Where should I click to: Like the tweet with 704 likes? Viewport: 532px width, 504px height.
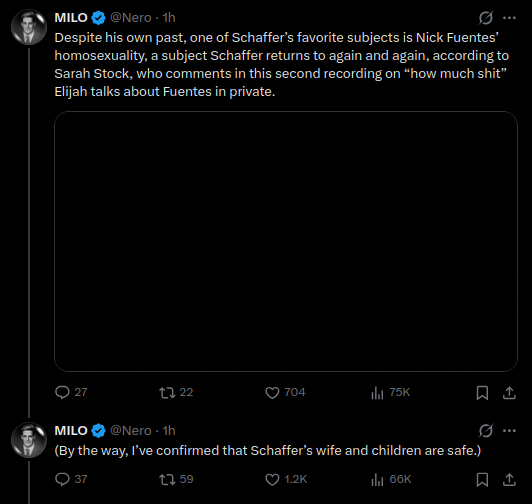point(285,392)
